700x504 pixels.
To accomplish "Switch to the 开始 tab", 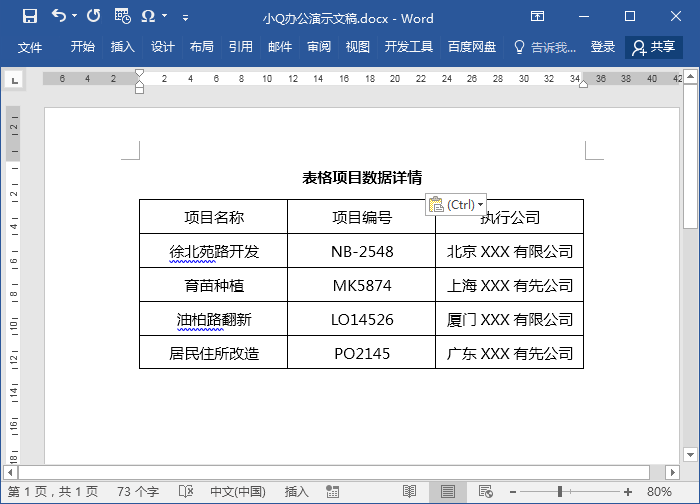I will (x=83, y=47).
